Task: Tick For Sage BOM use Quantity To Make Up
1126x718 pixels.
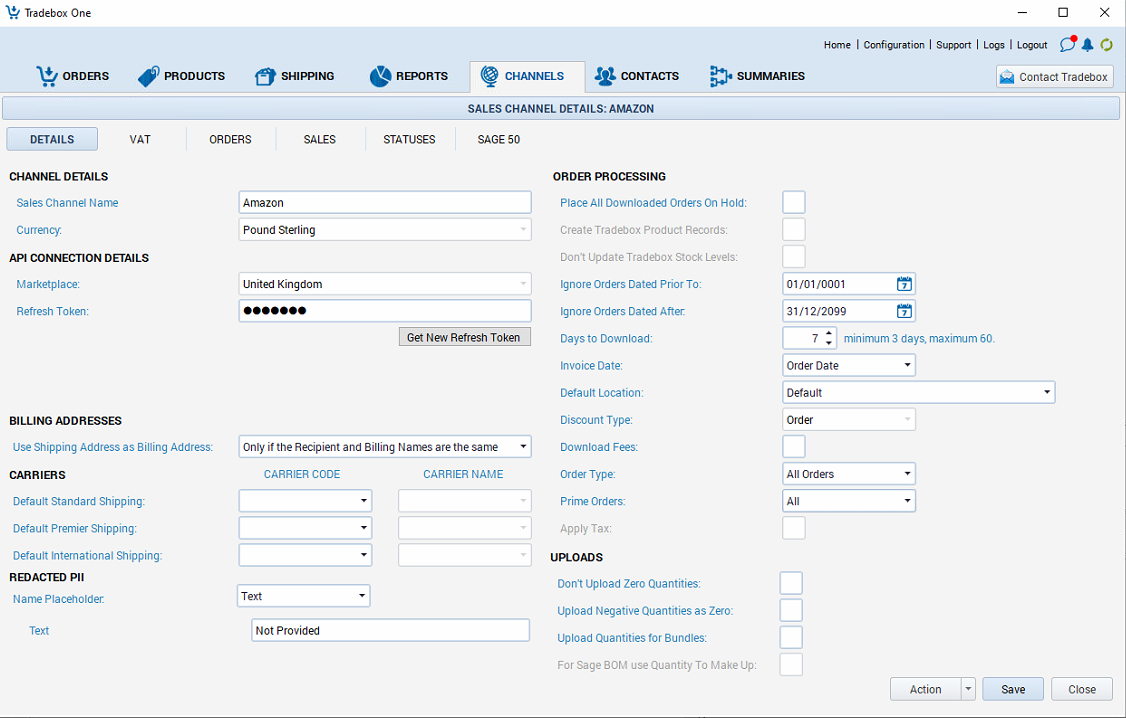Action: tap(791, 664)
